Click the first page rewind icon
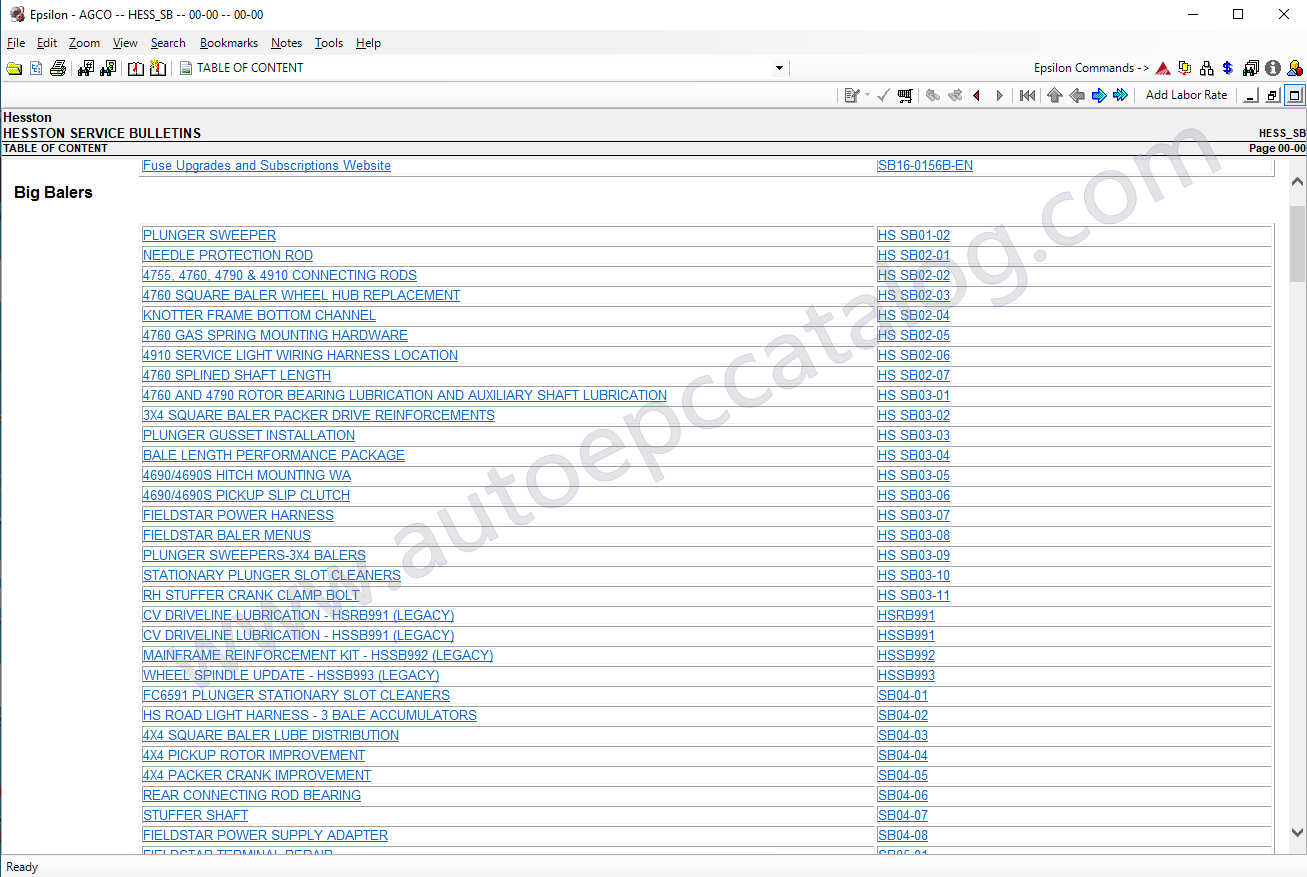The image size is (1307, 877). pyautogui.click(x=1027, y=95)
